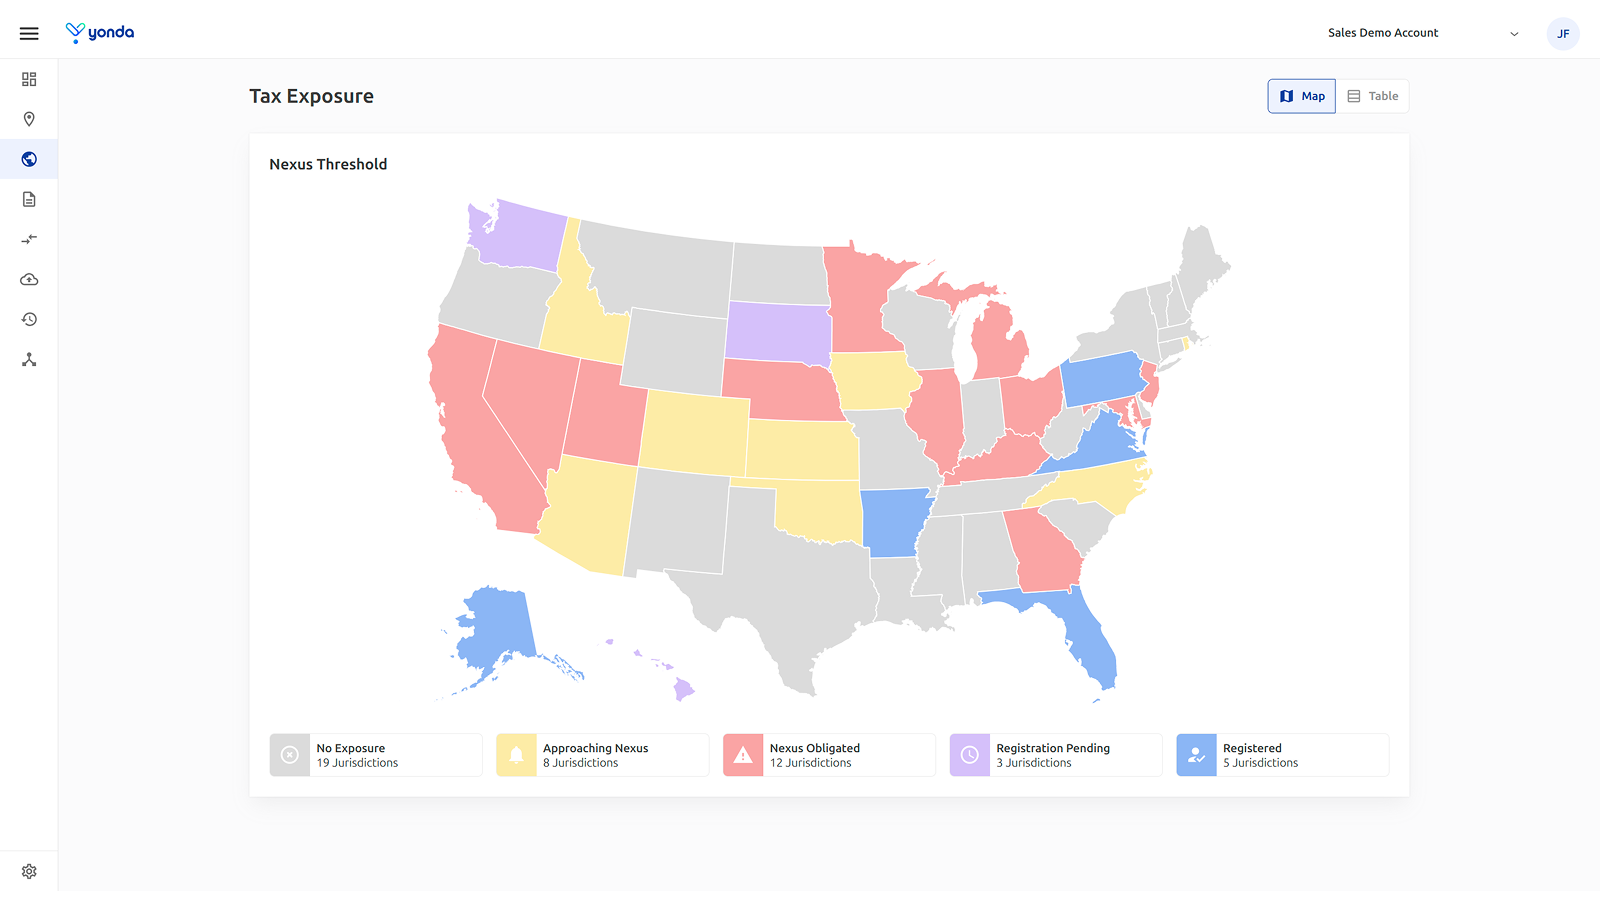
Task: Click the Approaching Nexus legend card
Action: 603,755
